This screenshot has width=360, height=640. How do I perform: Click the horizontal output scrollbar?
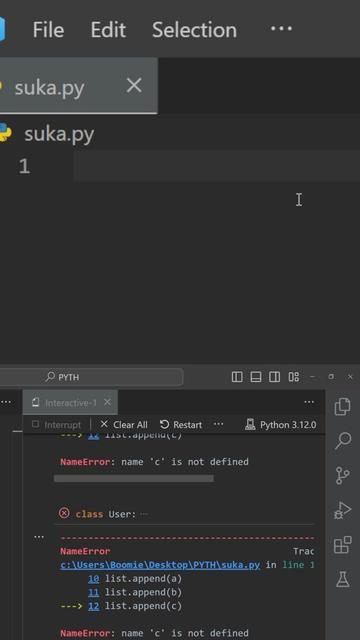[x=133, y=478]
